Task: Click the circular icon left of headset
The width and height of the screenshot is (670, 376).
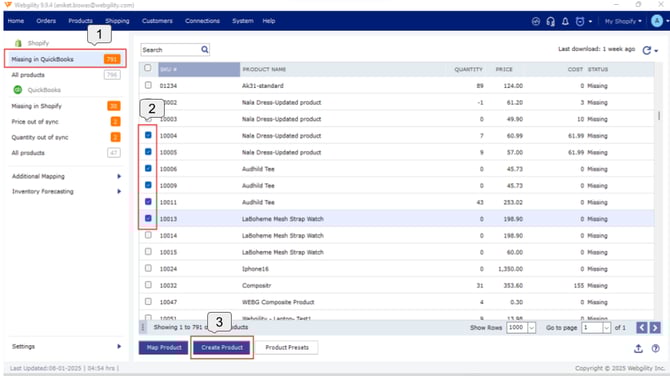Action: [x=535, y=21]
